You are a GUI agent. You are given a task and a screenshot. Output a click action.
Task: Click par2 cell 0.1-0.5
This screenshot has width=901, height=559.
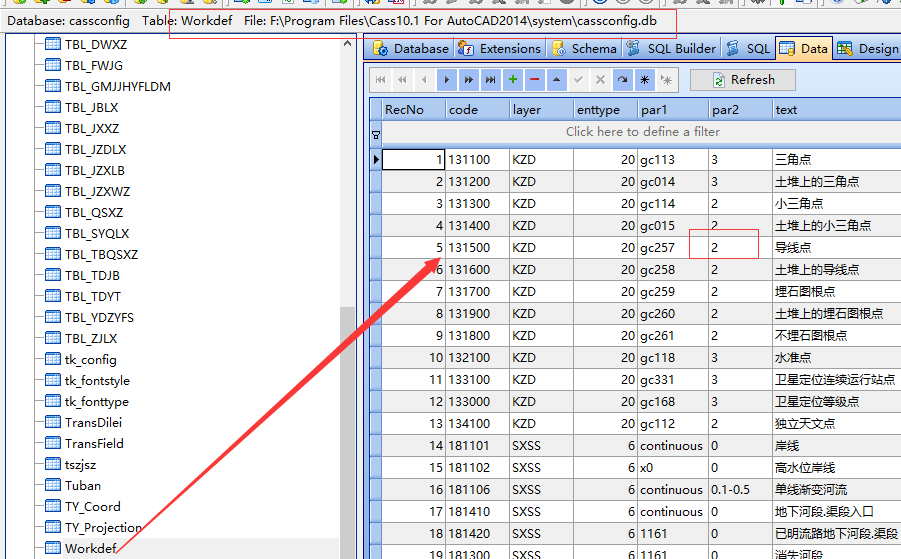[740, 489]
